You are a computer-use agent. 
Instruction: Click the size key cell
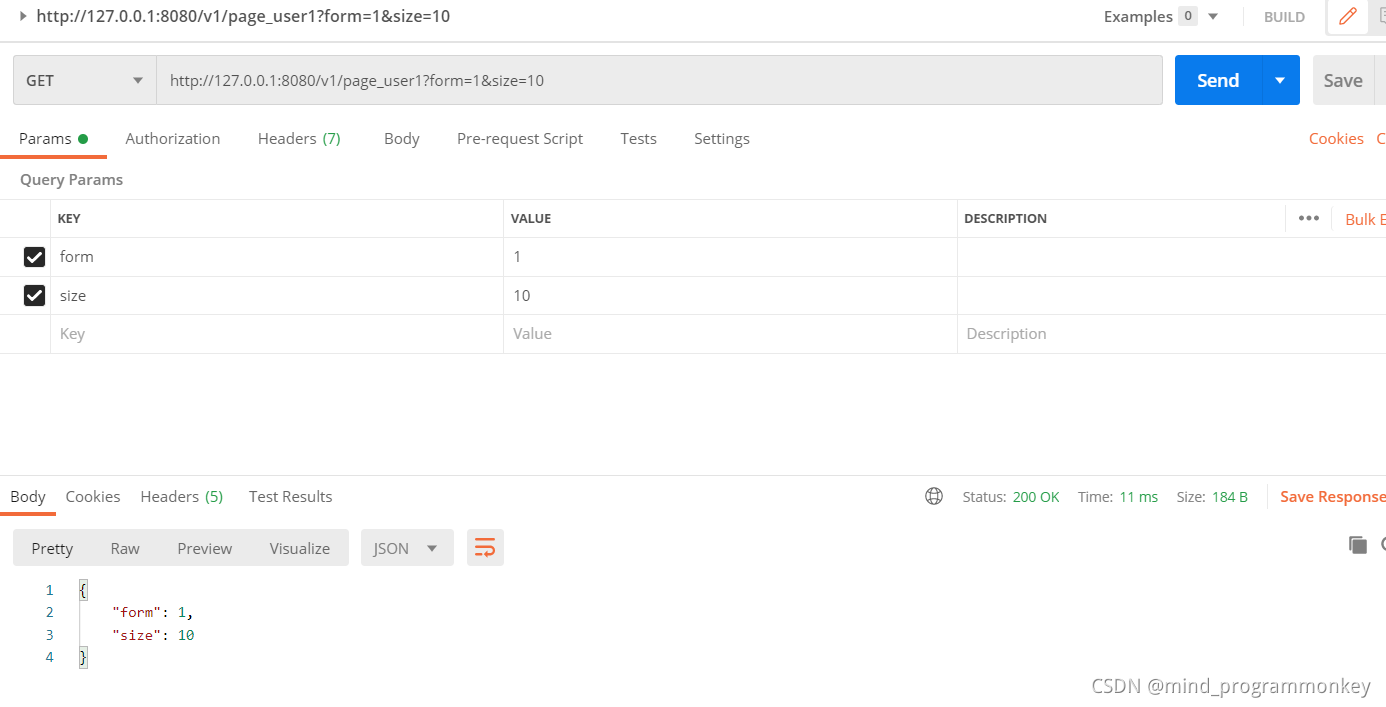[x=277, y=295]
